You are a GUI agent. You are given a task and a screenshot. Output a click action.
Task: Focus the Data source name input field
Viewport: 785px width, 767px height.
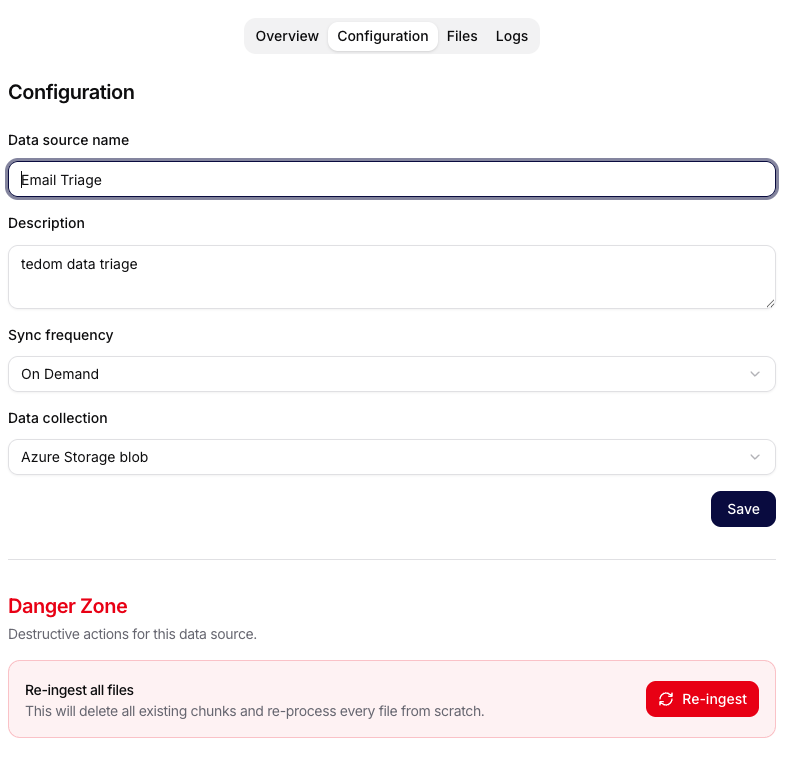coord(391,180)
